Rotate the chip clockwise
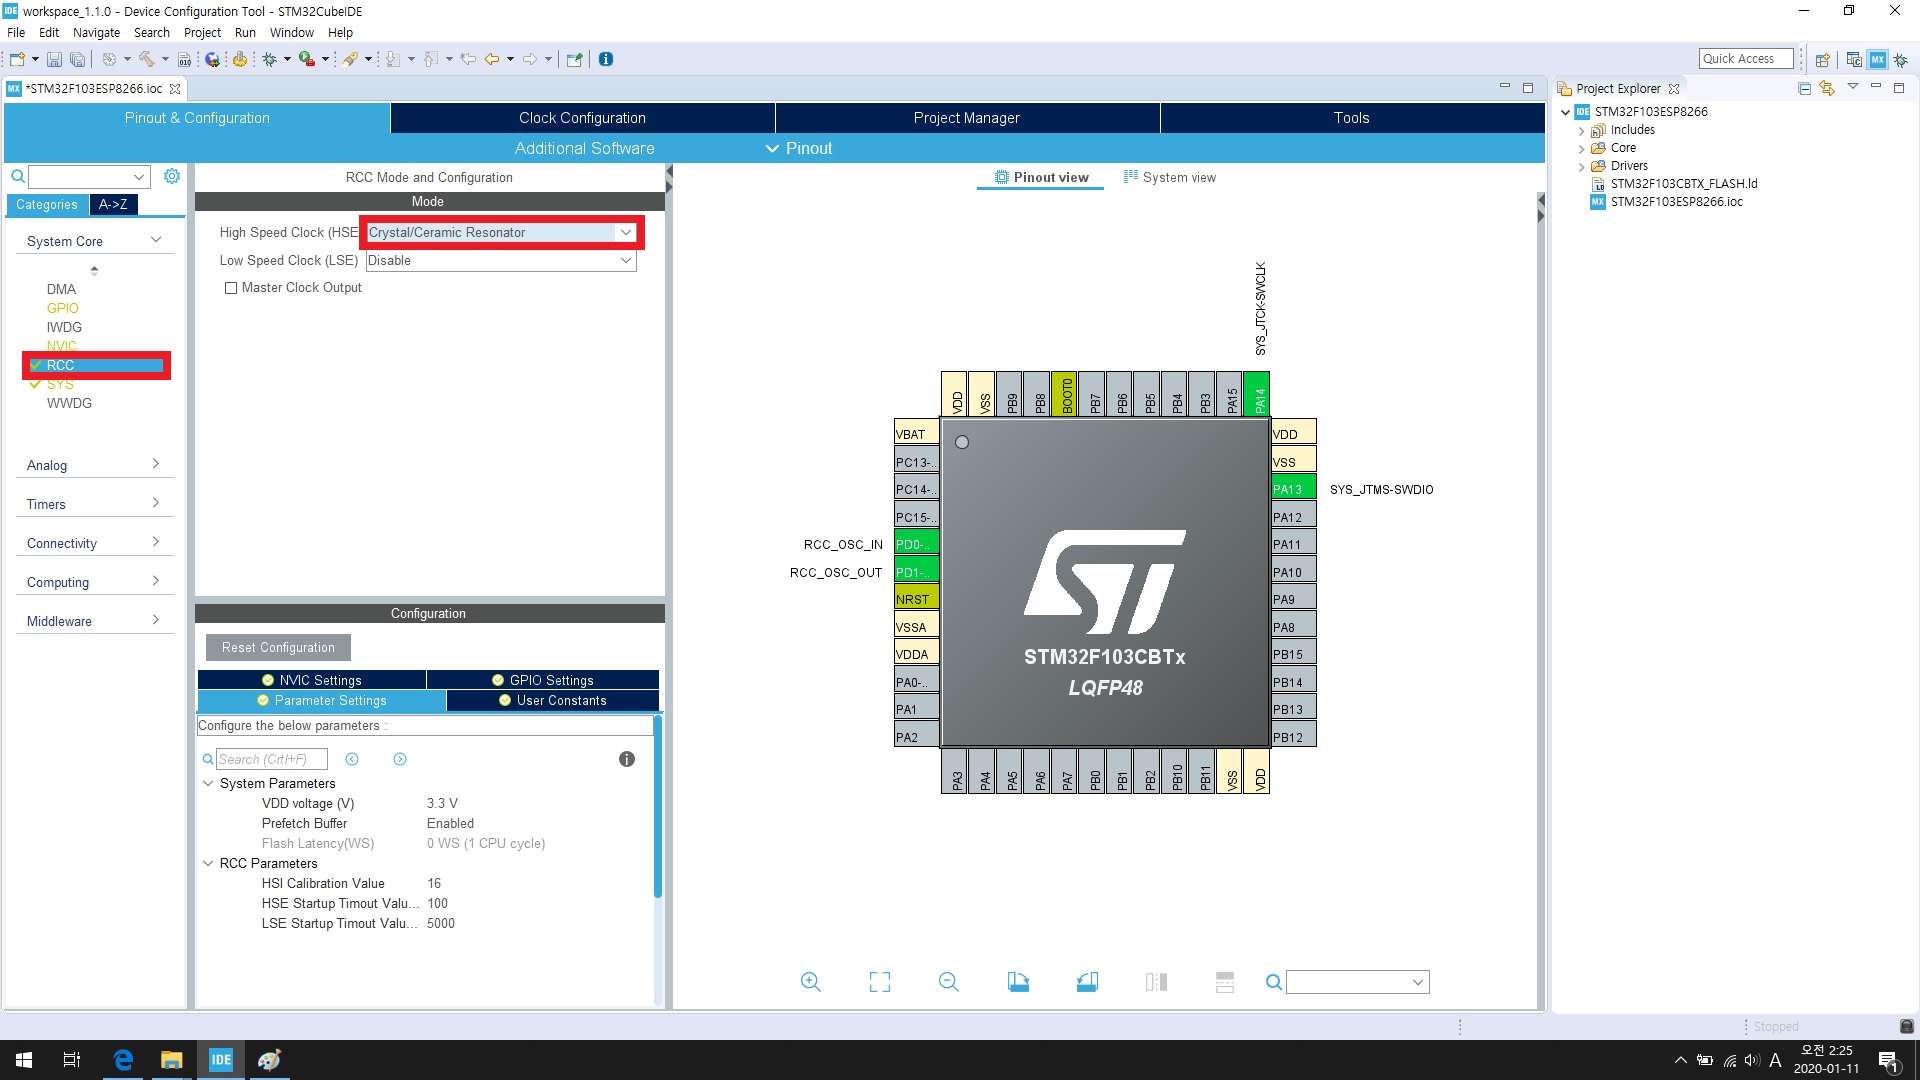 click(x=1018, y=982)
